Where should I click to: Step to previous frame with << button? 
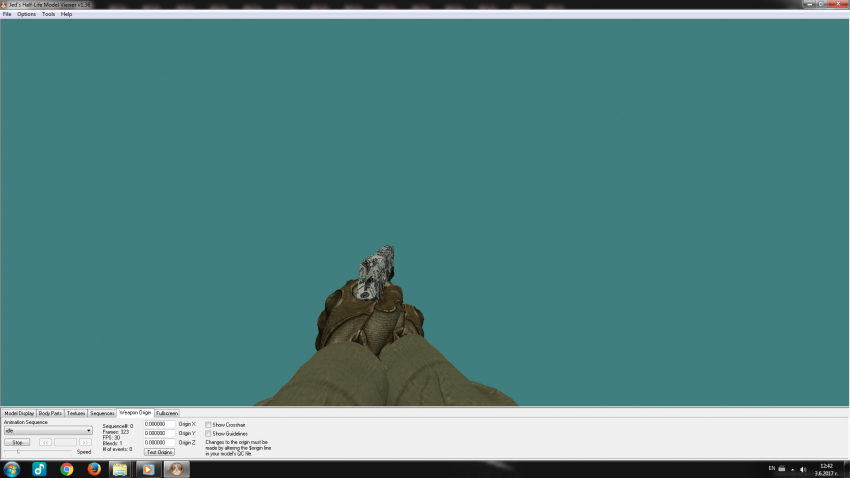[x=46, y=442]
